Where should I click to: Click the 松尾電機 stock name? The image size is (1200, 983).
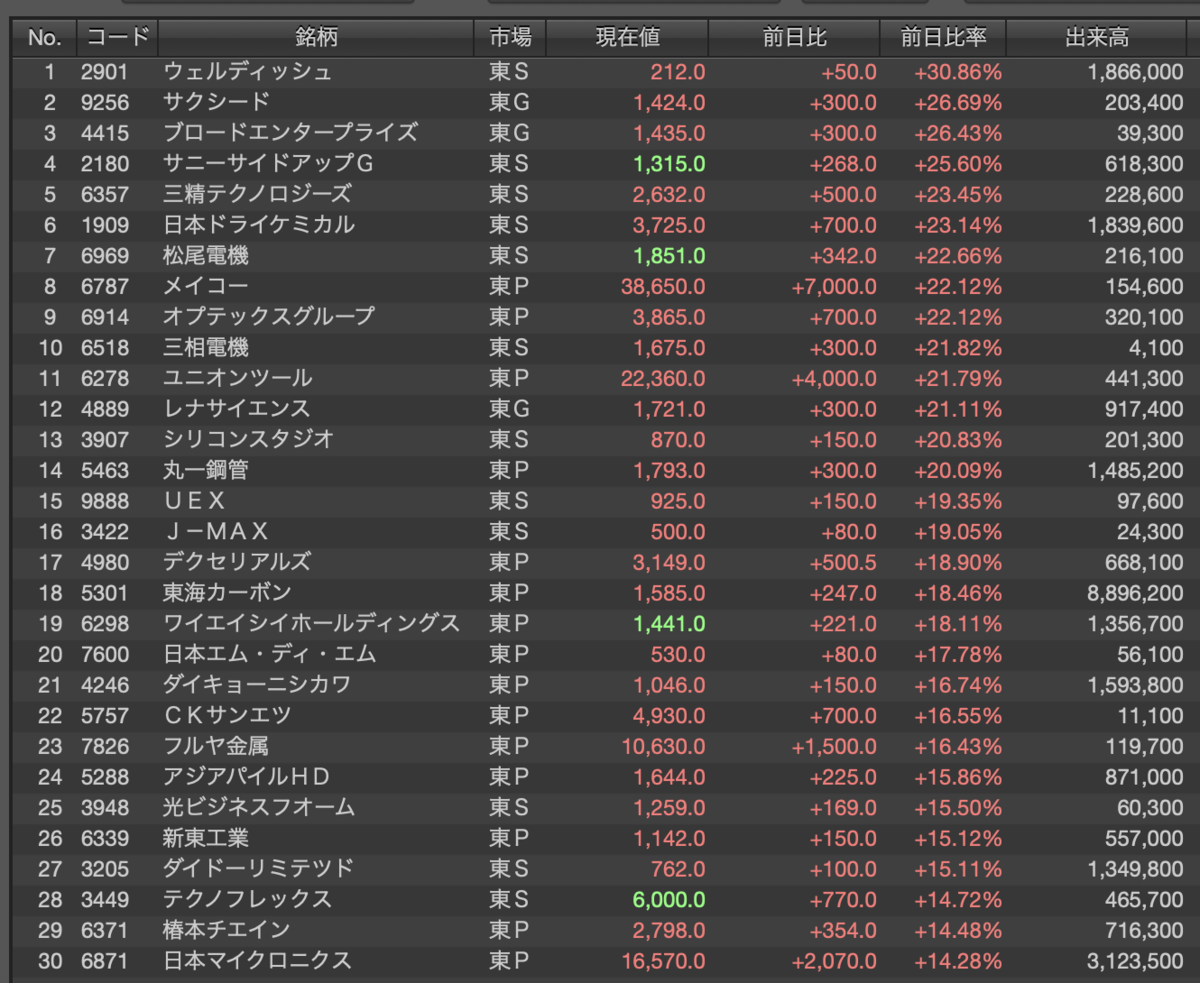[206, 255]
